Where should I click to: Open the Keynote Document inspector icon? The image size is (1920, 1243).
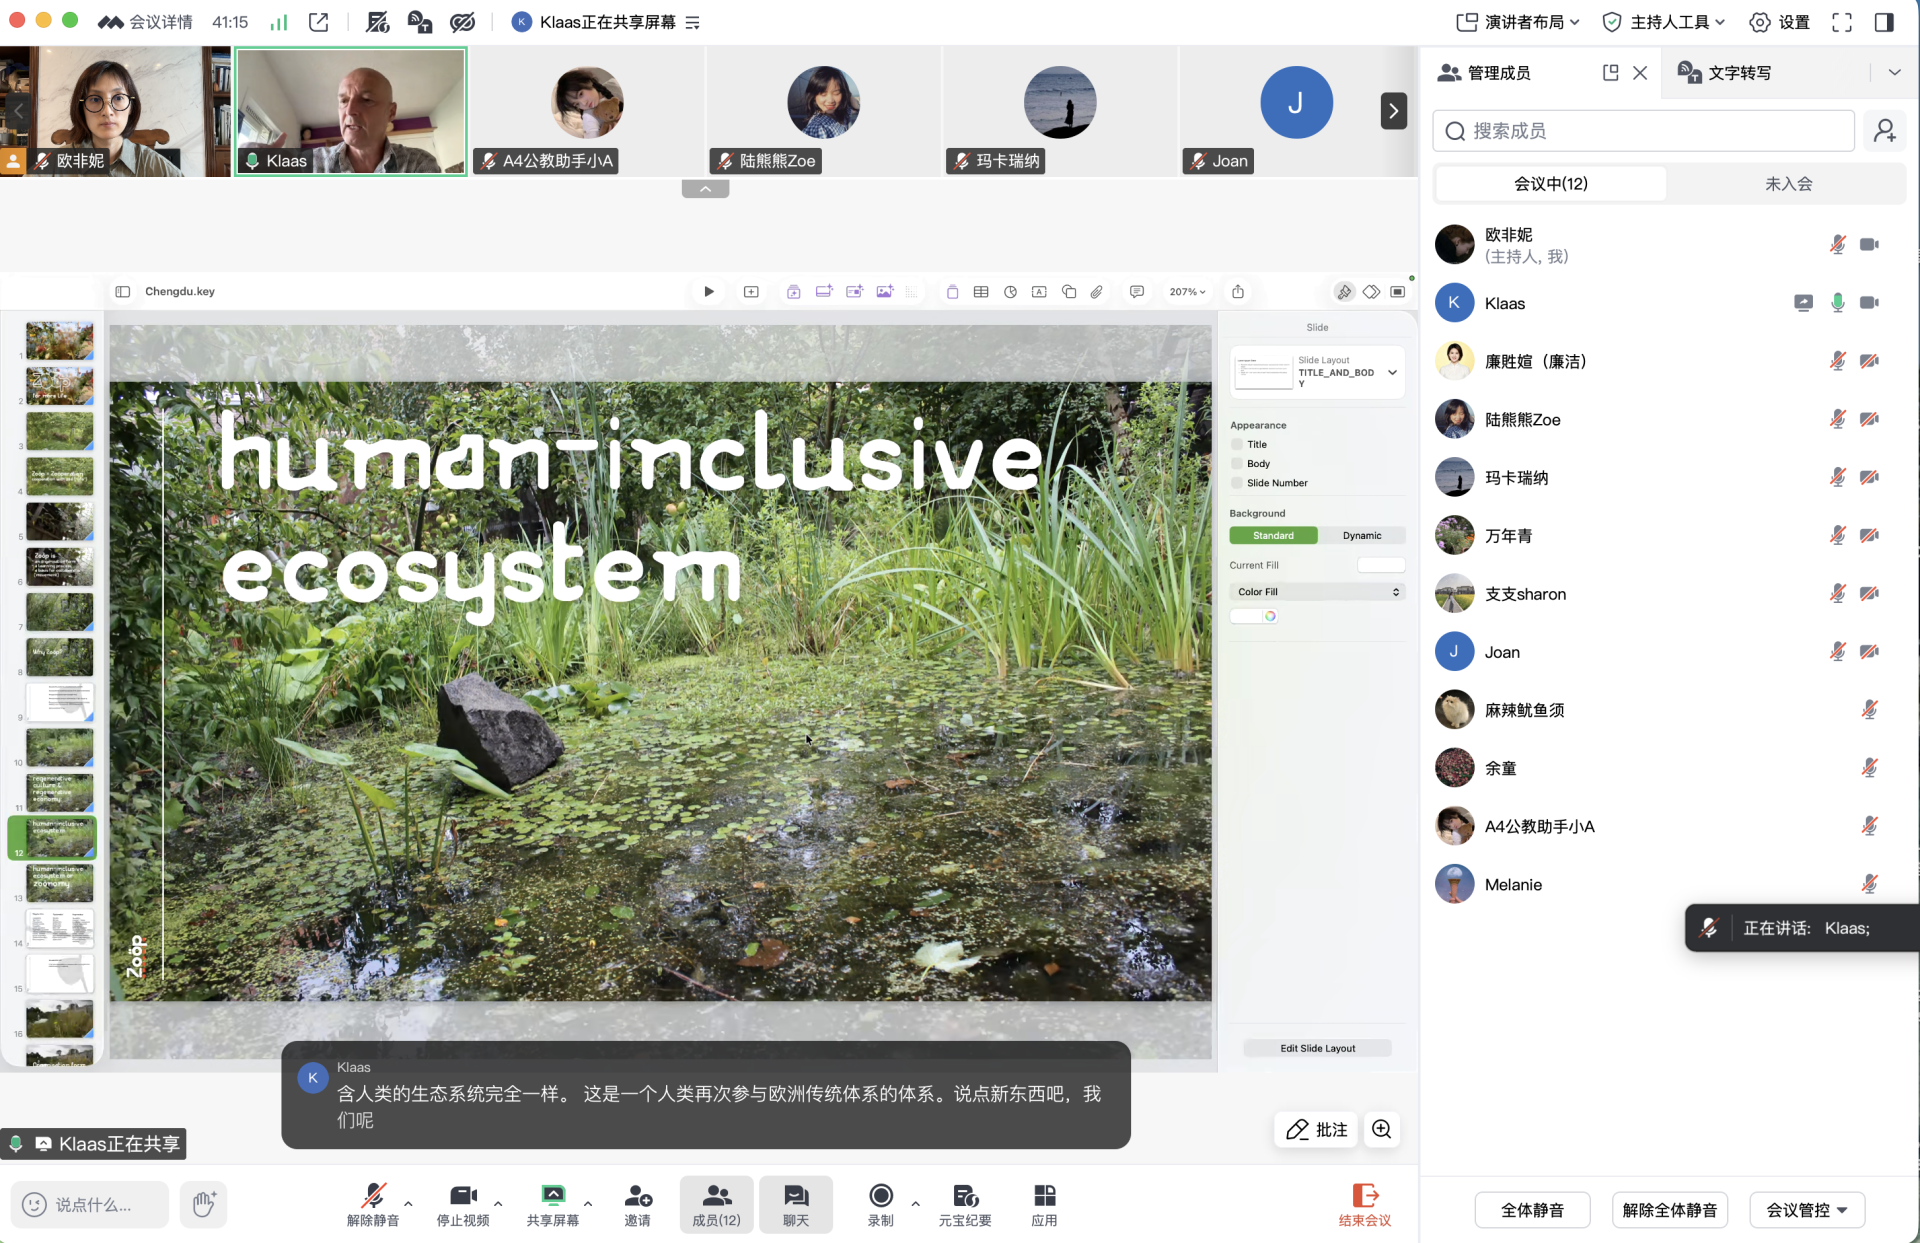[x=1398, y=292]
